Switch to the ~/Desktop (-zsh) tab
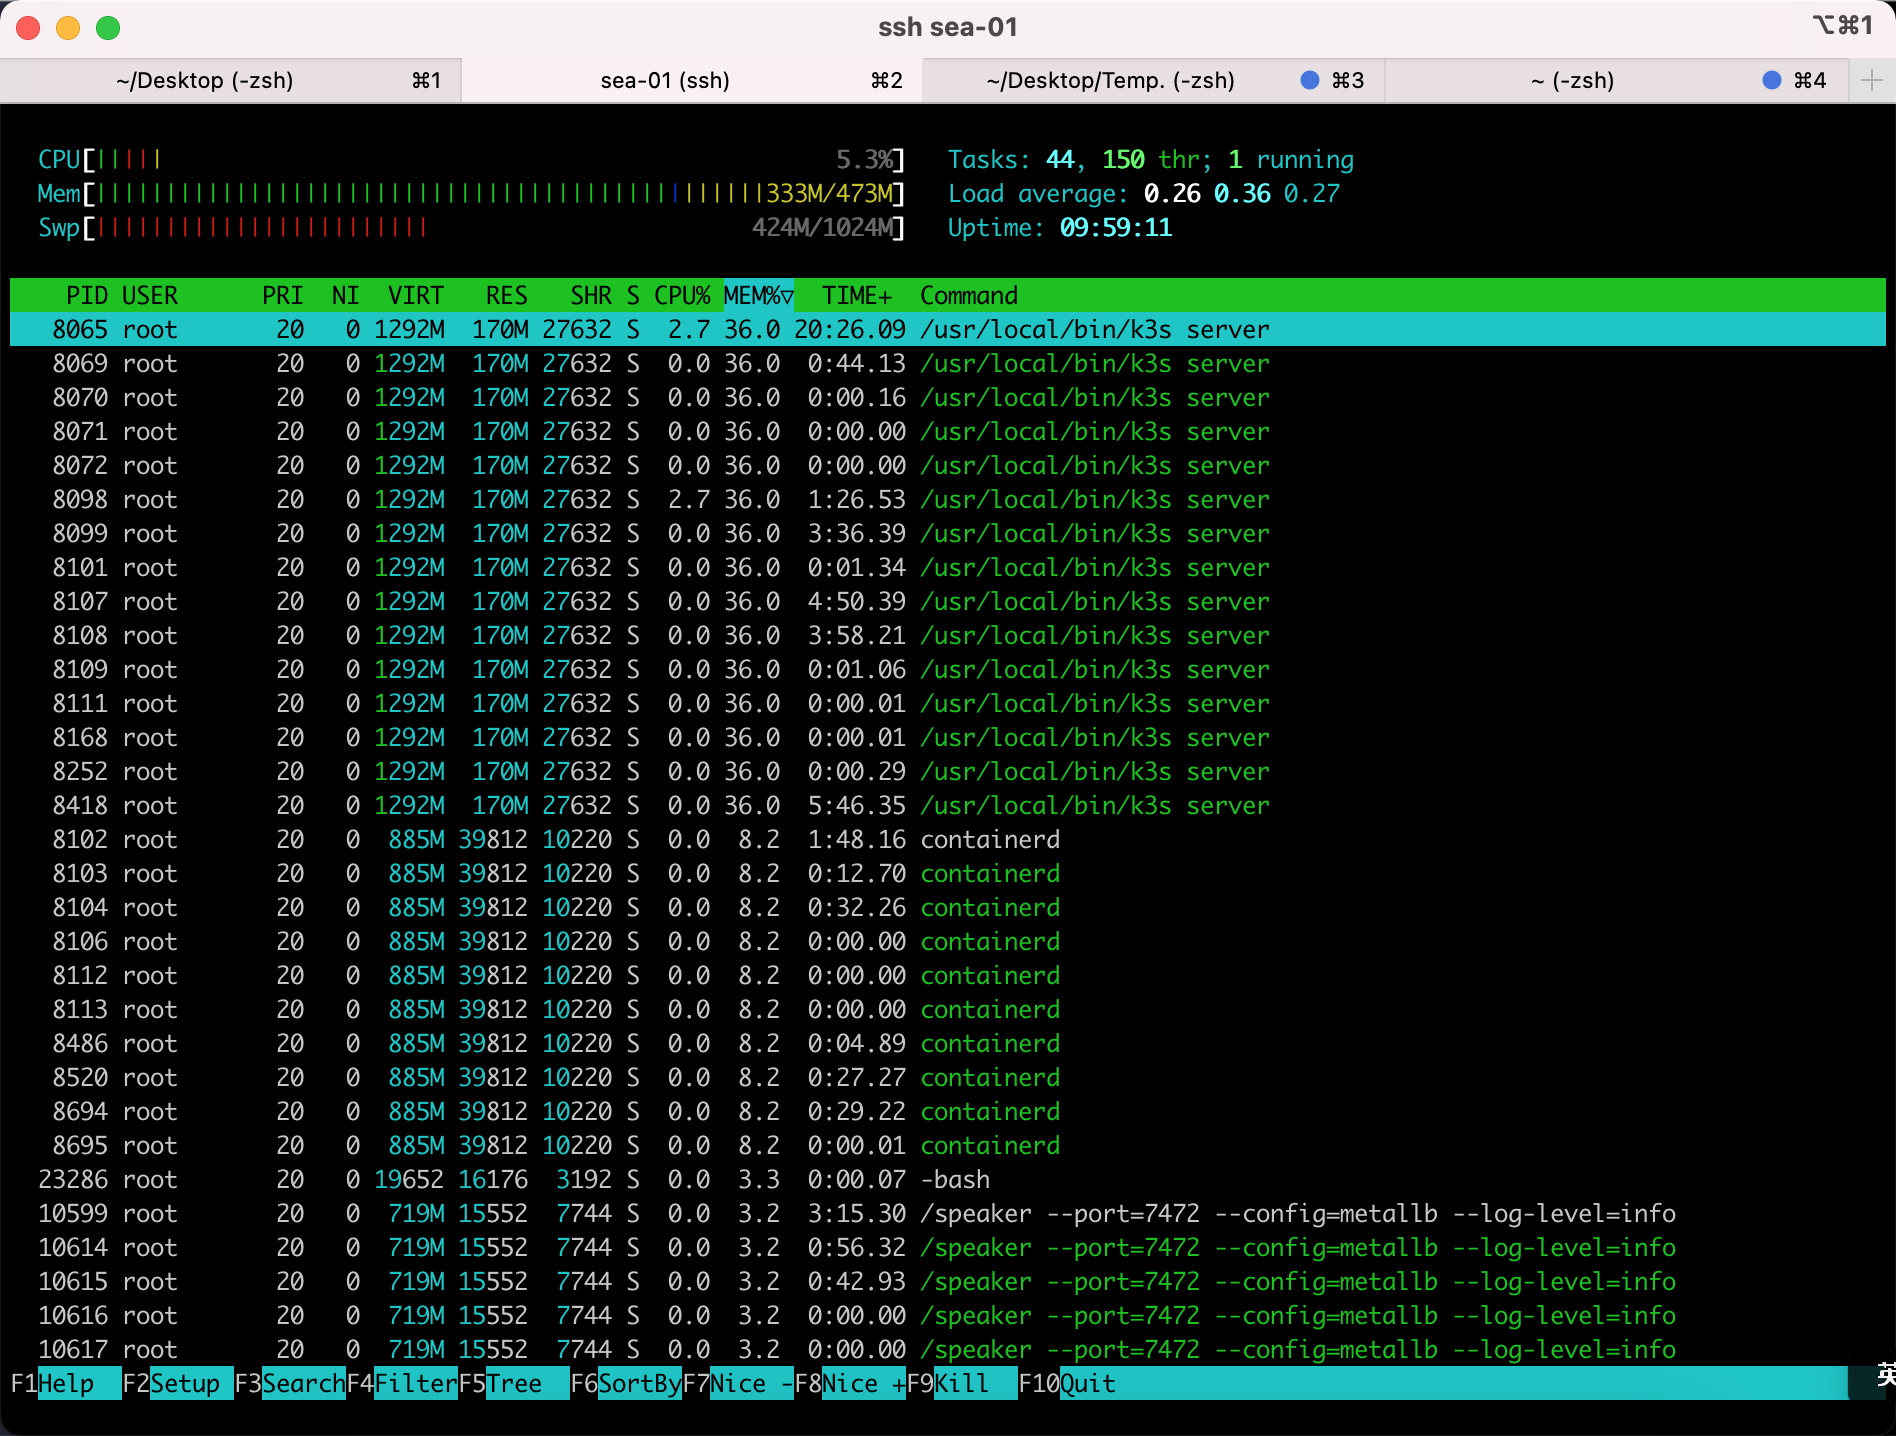This screenshot has height=1436, width=1896. [230, 81]
